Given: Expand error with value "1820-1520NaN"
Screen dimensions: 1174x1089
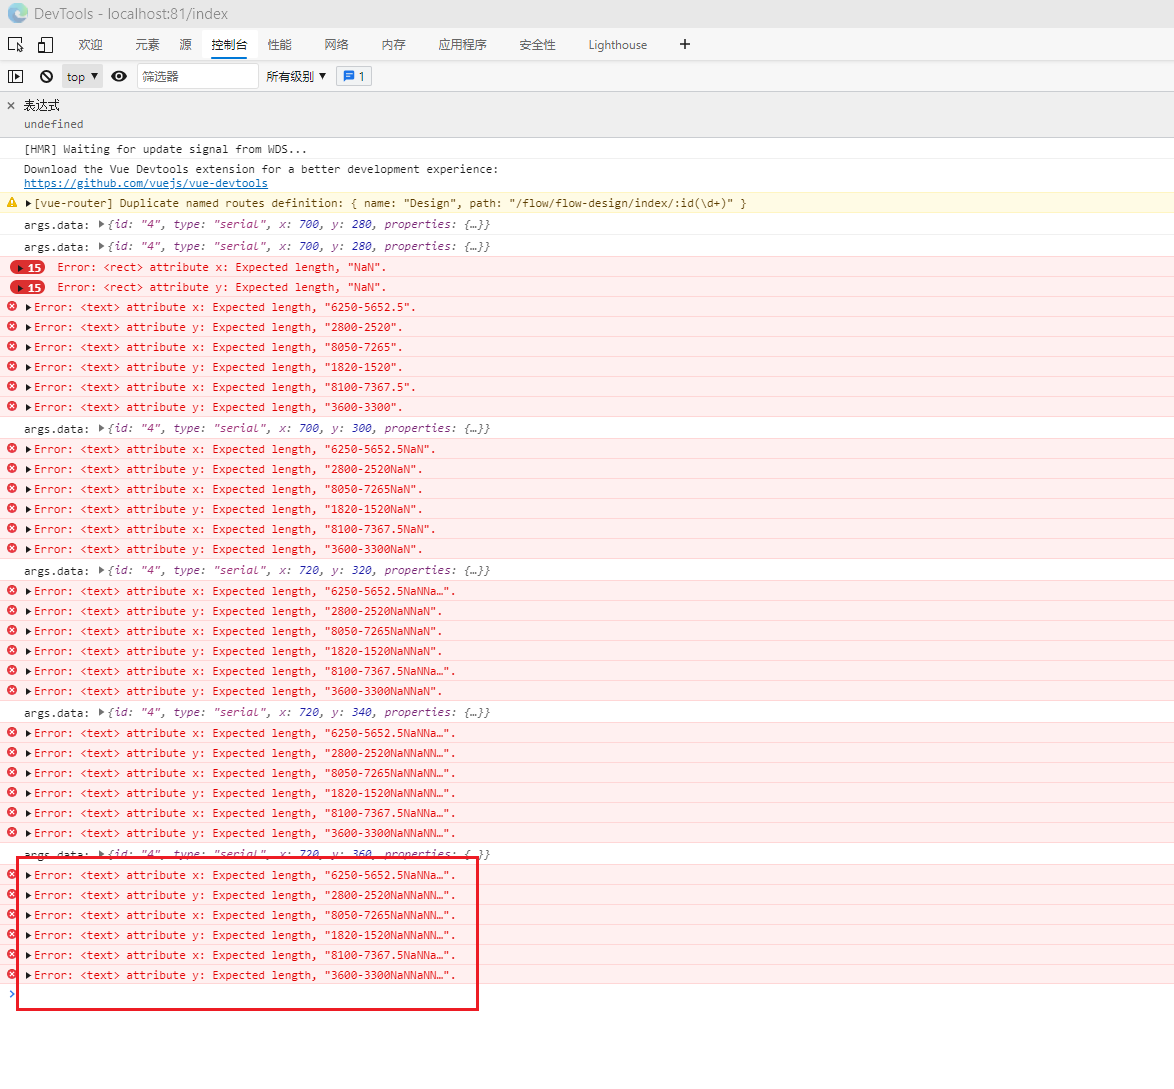Looking at the screenshot, I should [28, 509].
